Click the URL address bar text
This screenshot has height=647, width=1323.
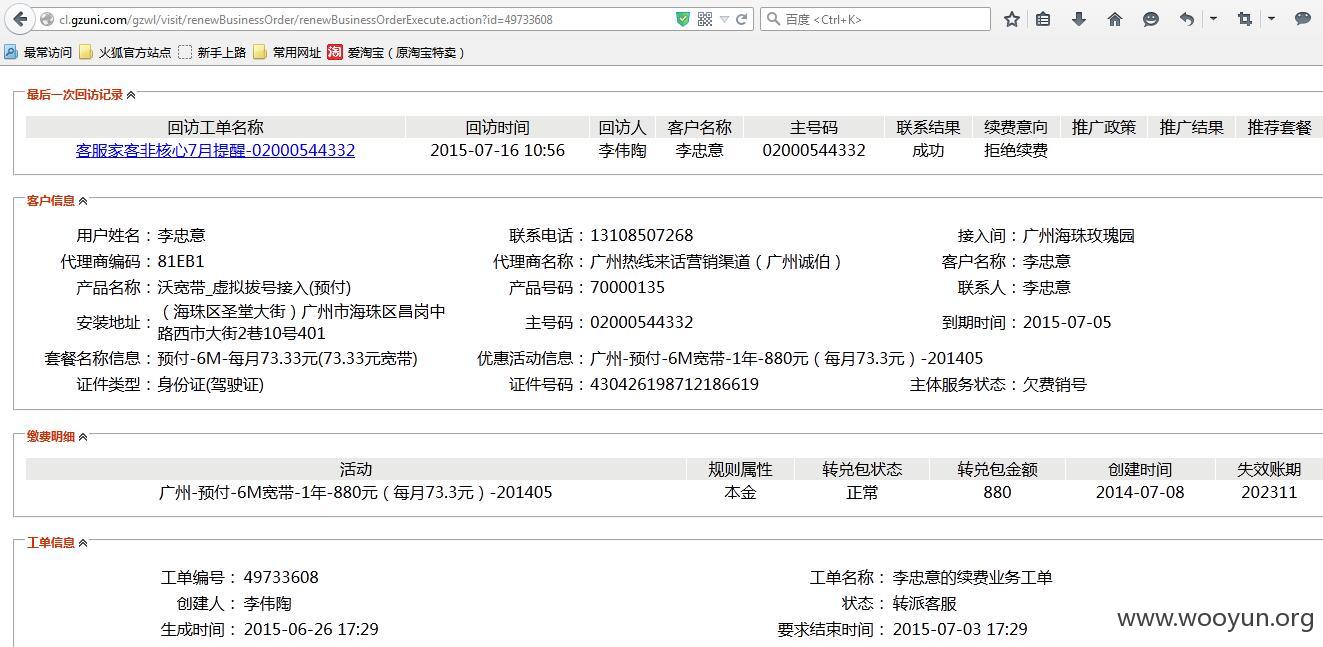pyautogui.click(x=305, y=19)
